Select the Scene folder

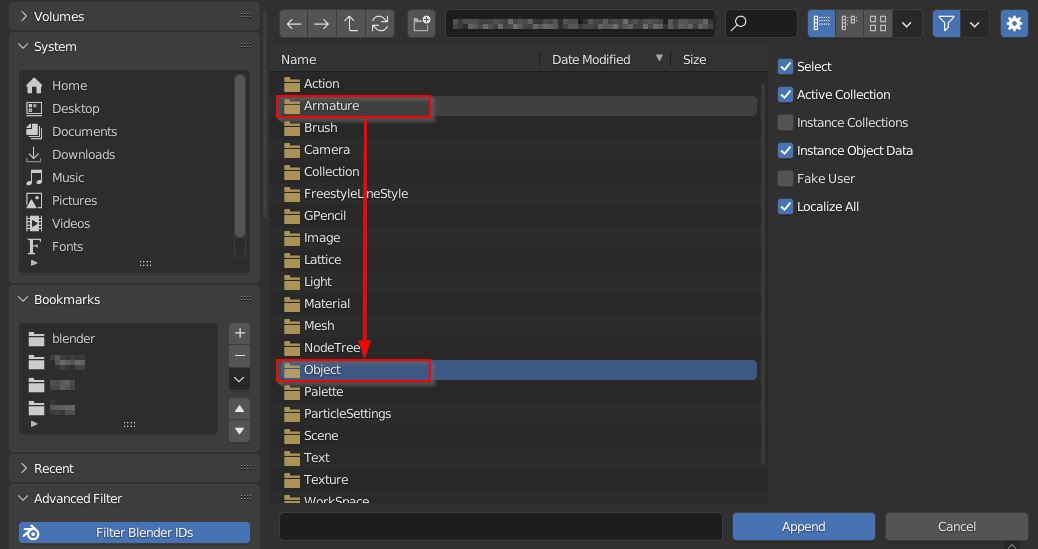pyautogui.click(x=518, y=436)
